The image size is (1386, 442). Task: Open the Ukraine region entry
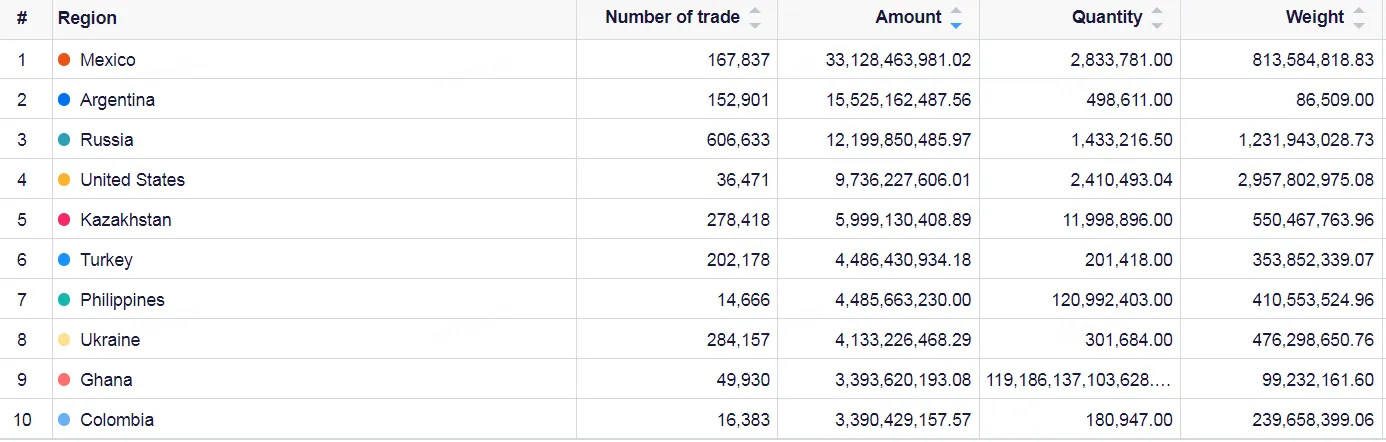click(110, 340)
